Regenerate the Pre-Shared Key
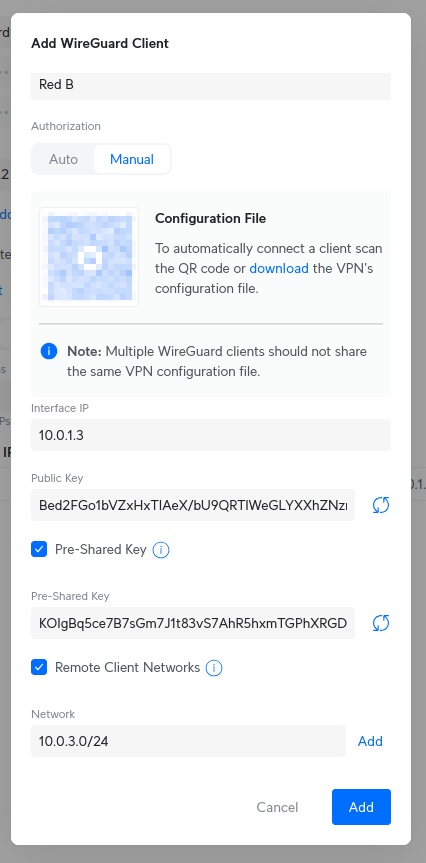Image resolution: width=426 pixels, height=863 pixels. tap(381, 623)
